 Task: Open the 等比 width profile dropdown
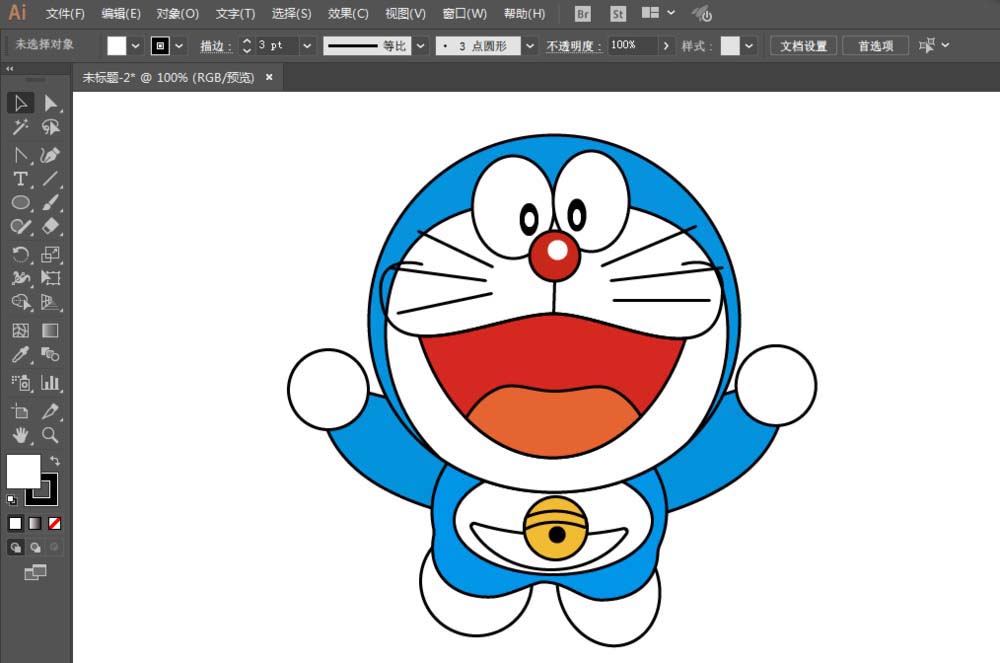420,46
